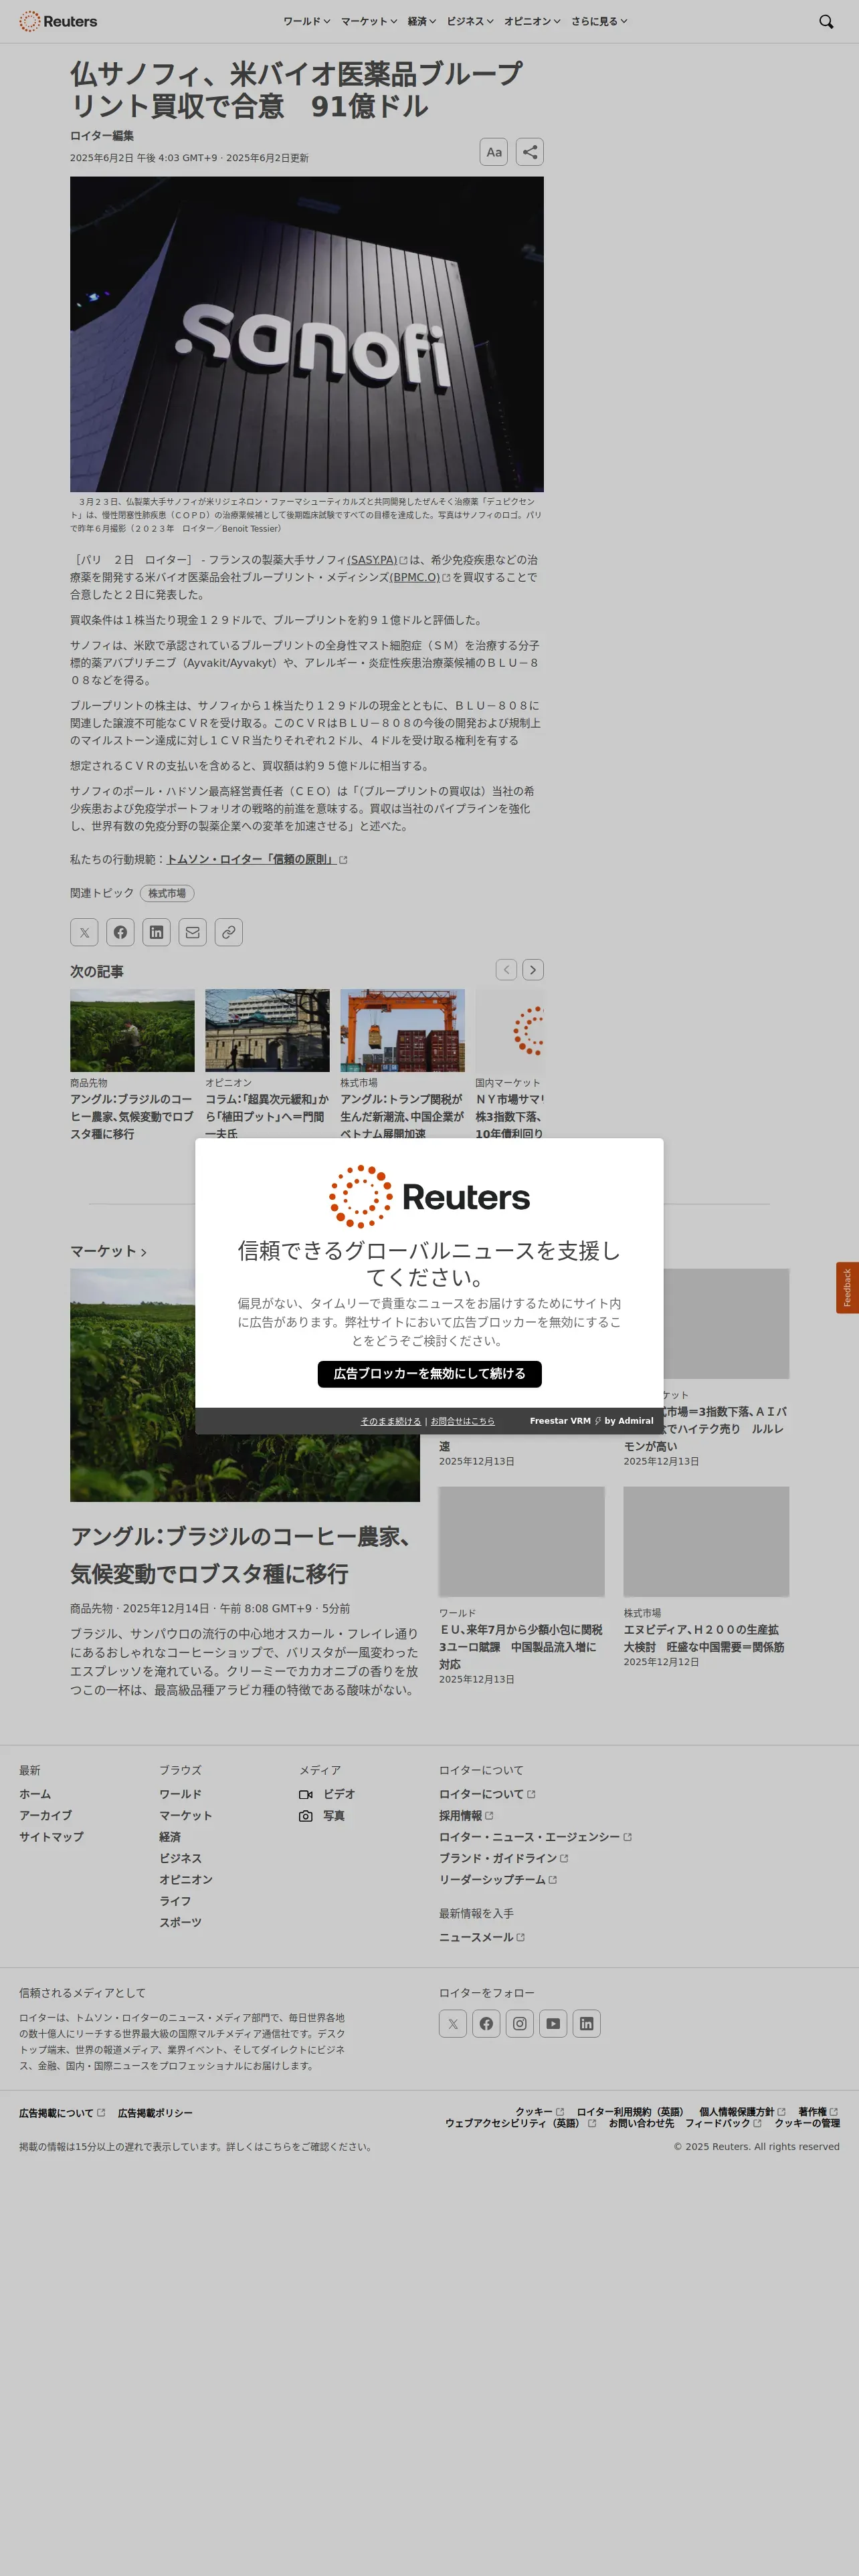Expand the 経済 header menu
Screen dimensions: 859x2576
[x=422, y=21]
